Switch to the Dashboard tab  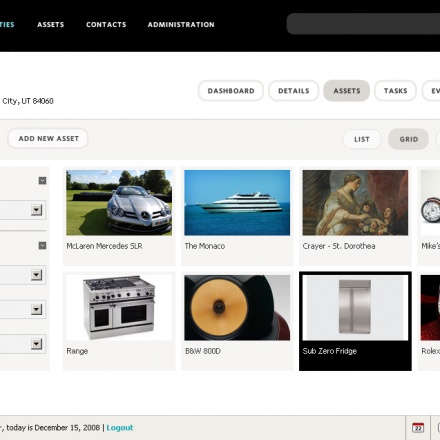tap(231, 91)
